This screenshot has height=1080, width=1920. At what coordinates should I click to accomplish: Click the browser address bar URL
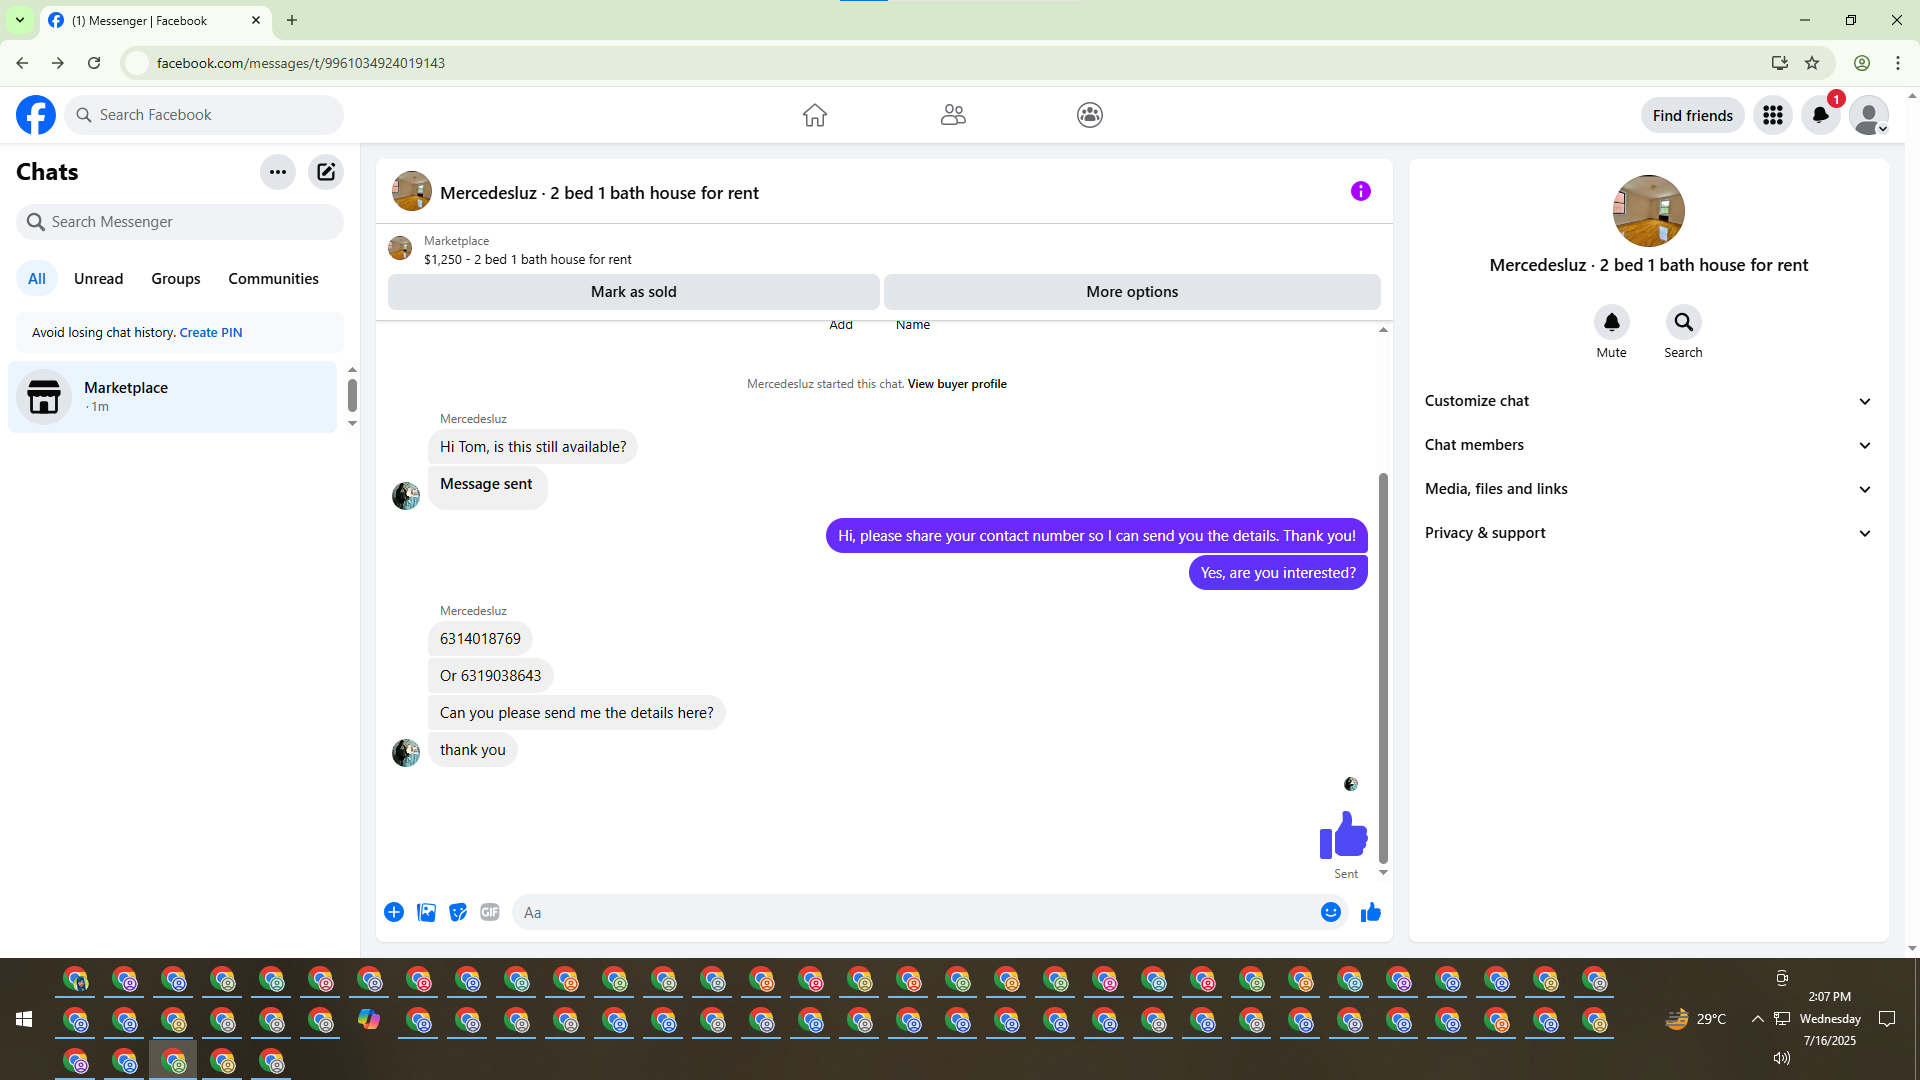[301, 63]
